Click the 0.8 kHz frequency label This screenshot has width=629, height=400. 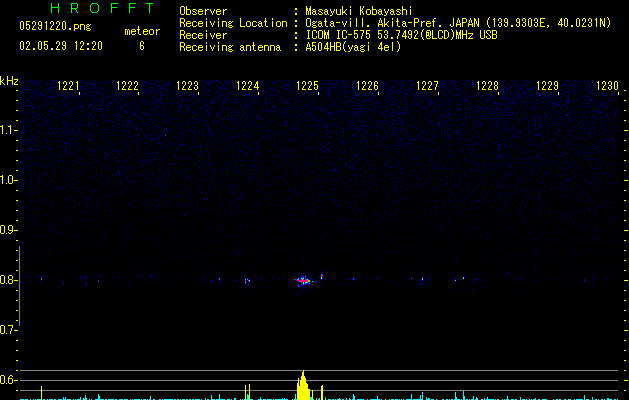[8, 280]
